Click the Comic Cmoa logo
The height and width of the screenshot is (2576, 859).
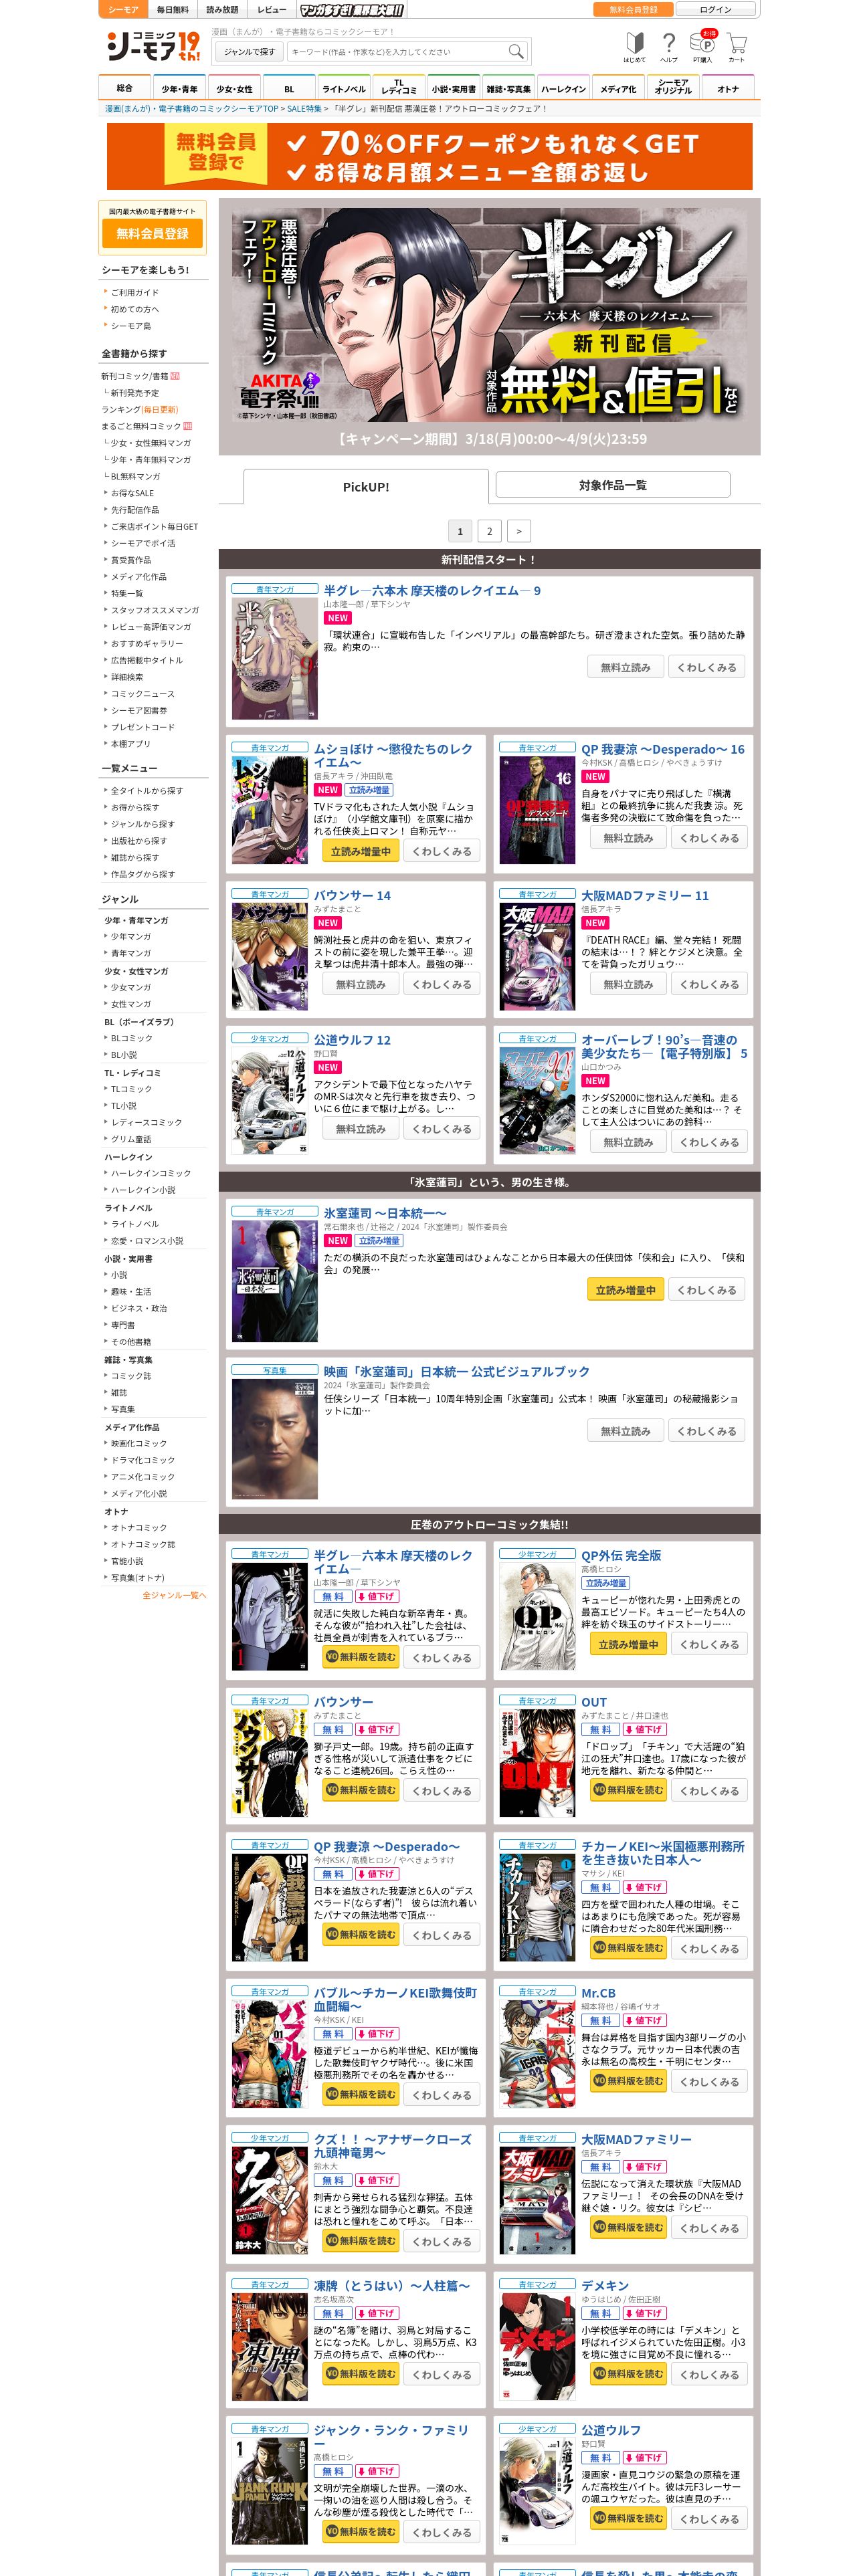coord(153,45)
